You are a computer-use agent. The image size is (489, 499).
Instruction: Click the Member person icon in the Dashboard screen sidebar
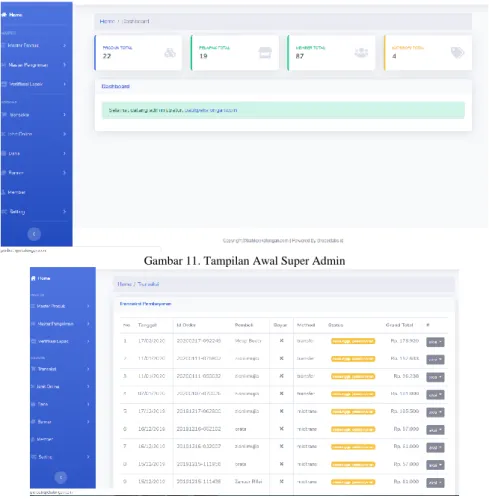[3, 192]
